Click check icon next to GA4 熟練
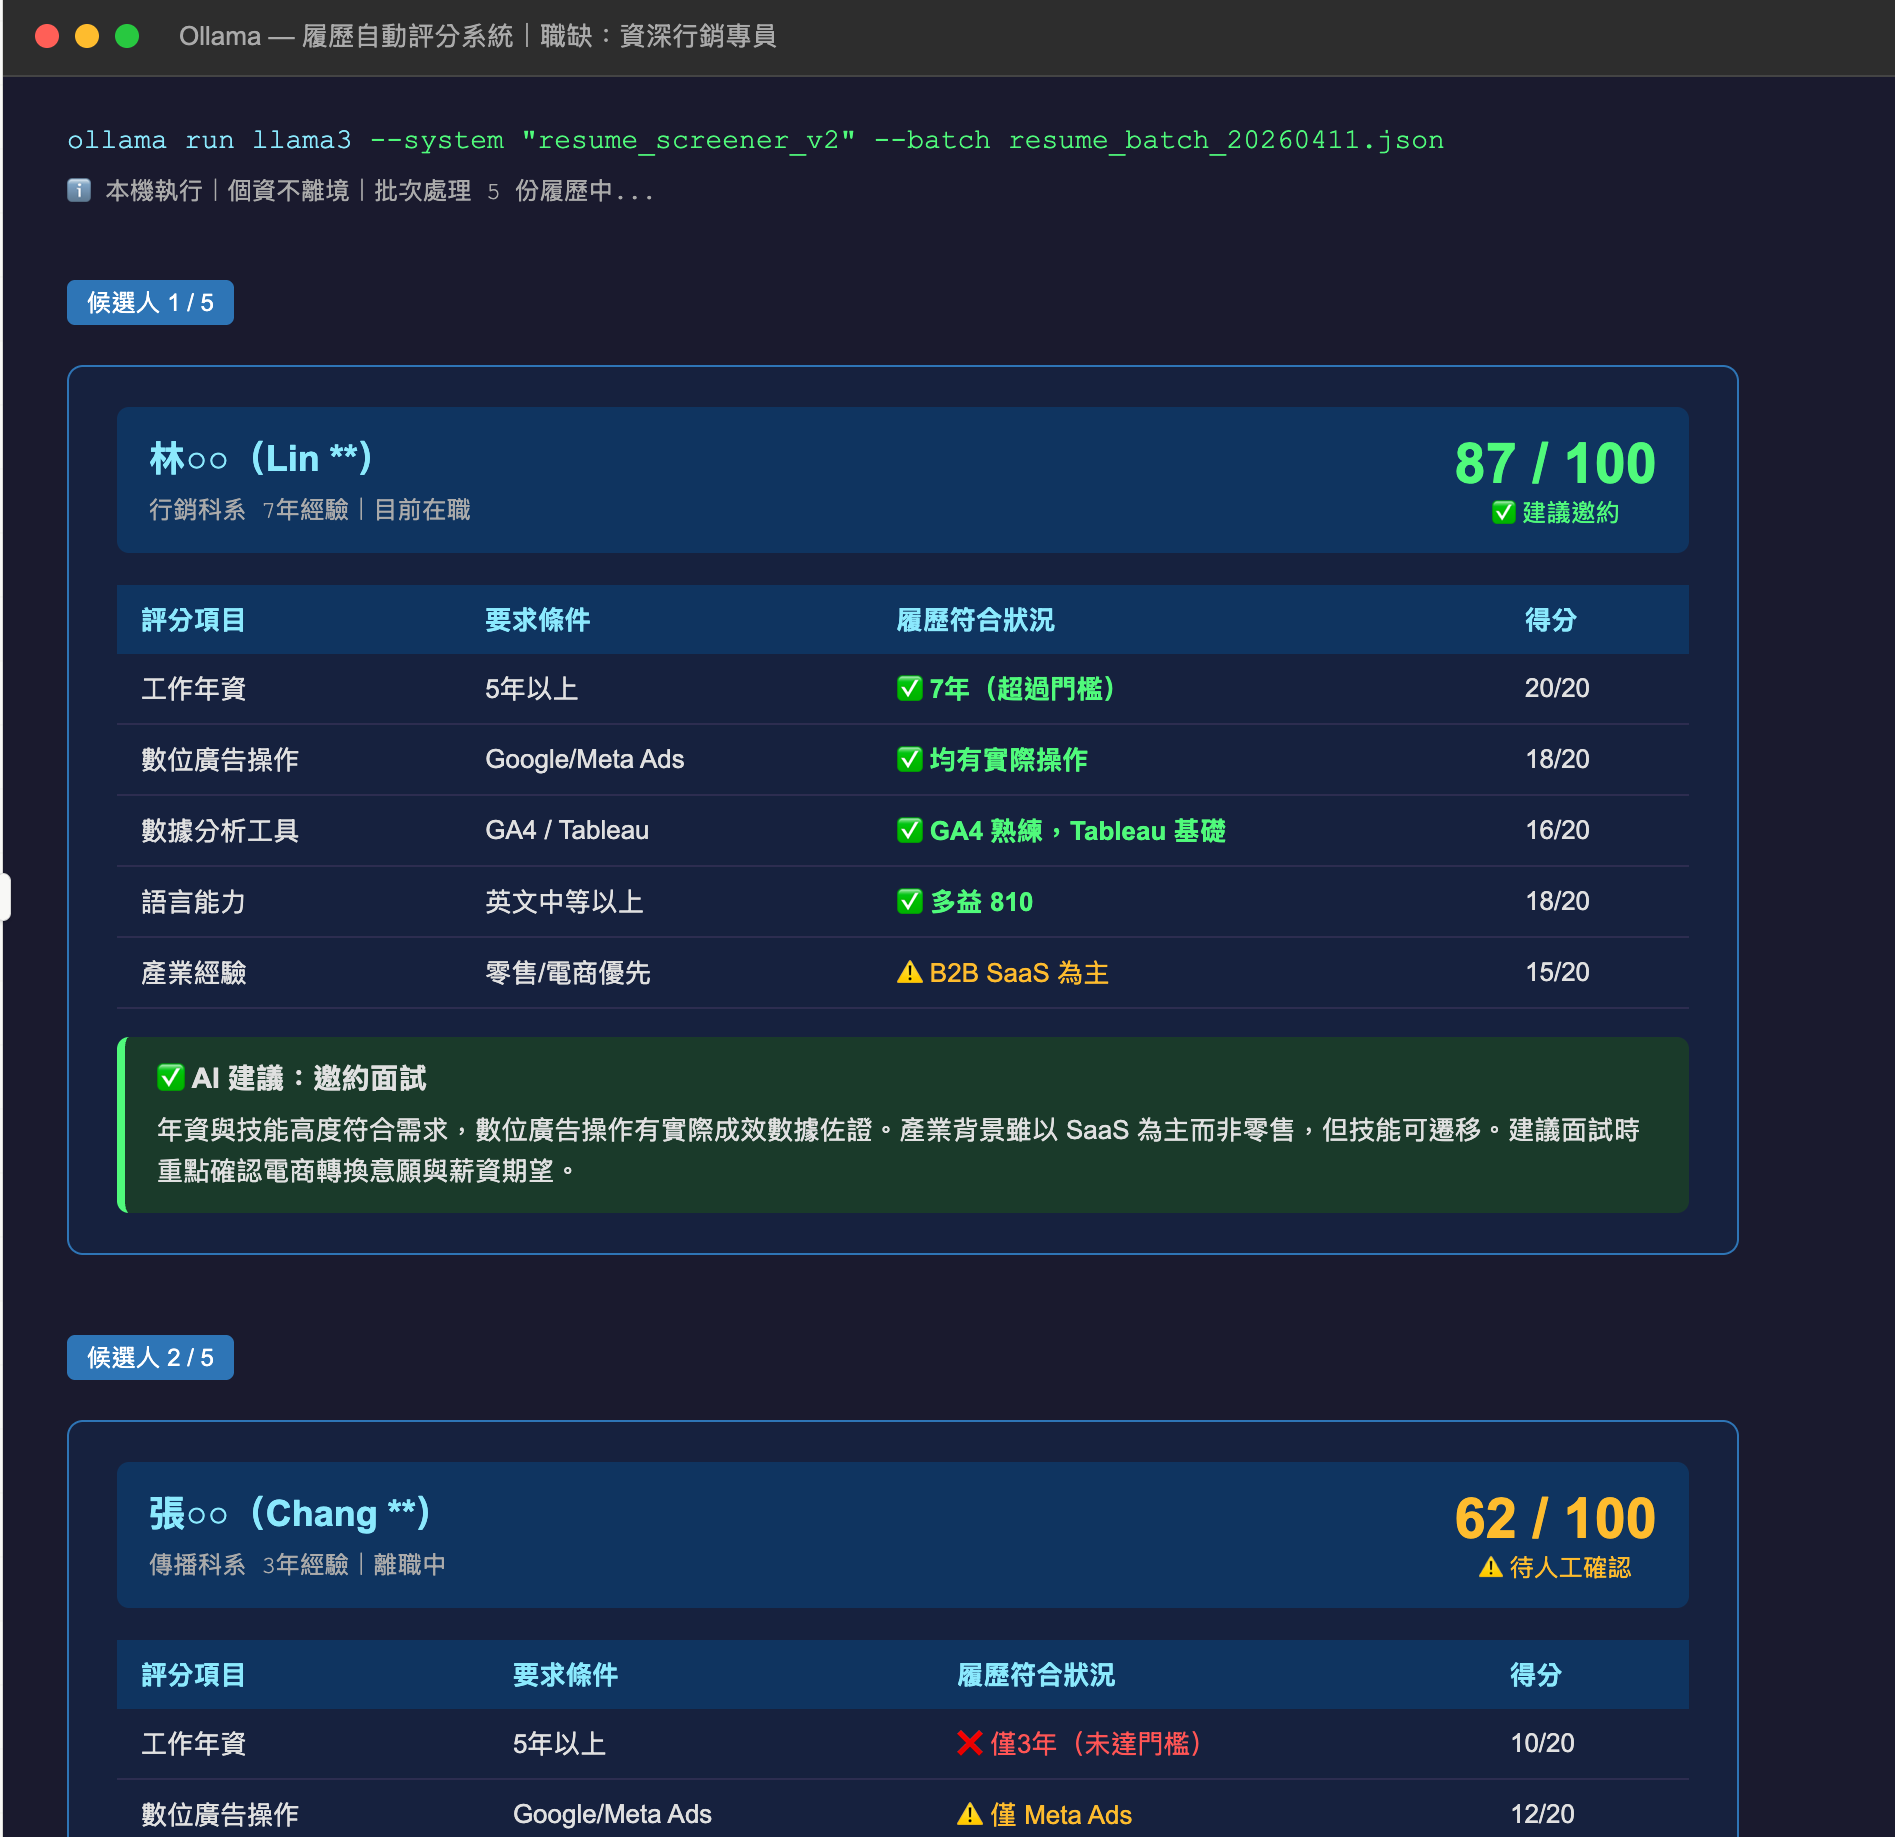The width and height of the screenshot is (1895, 1837). point(909,830)
